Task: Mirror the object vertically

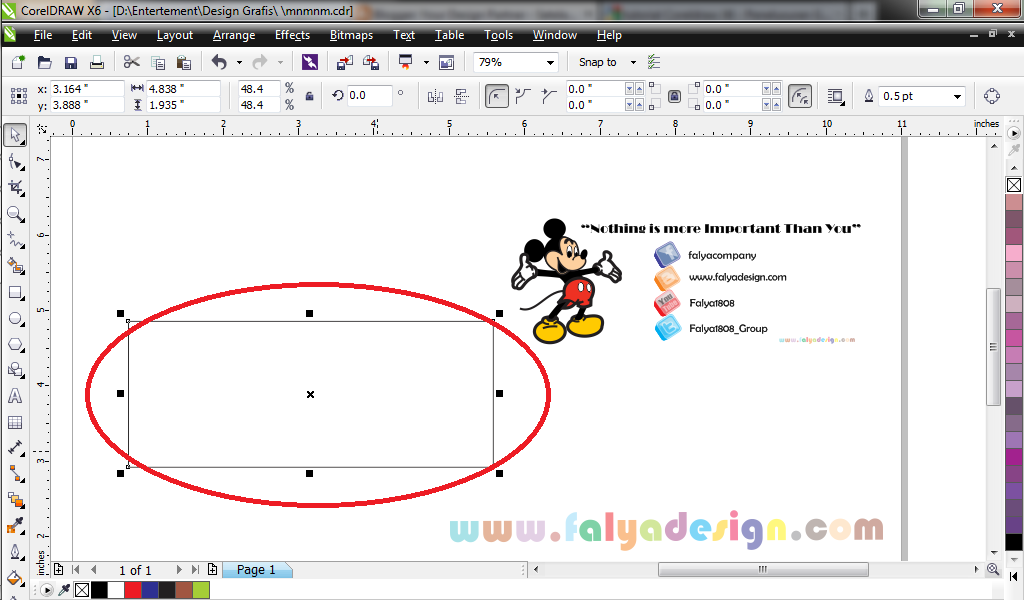Action: 462,97
